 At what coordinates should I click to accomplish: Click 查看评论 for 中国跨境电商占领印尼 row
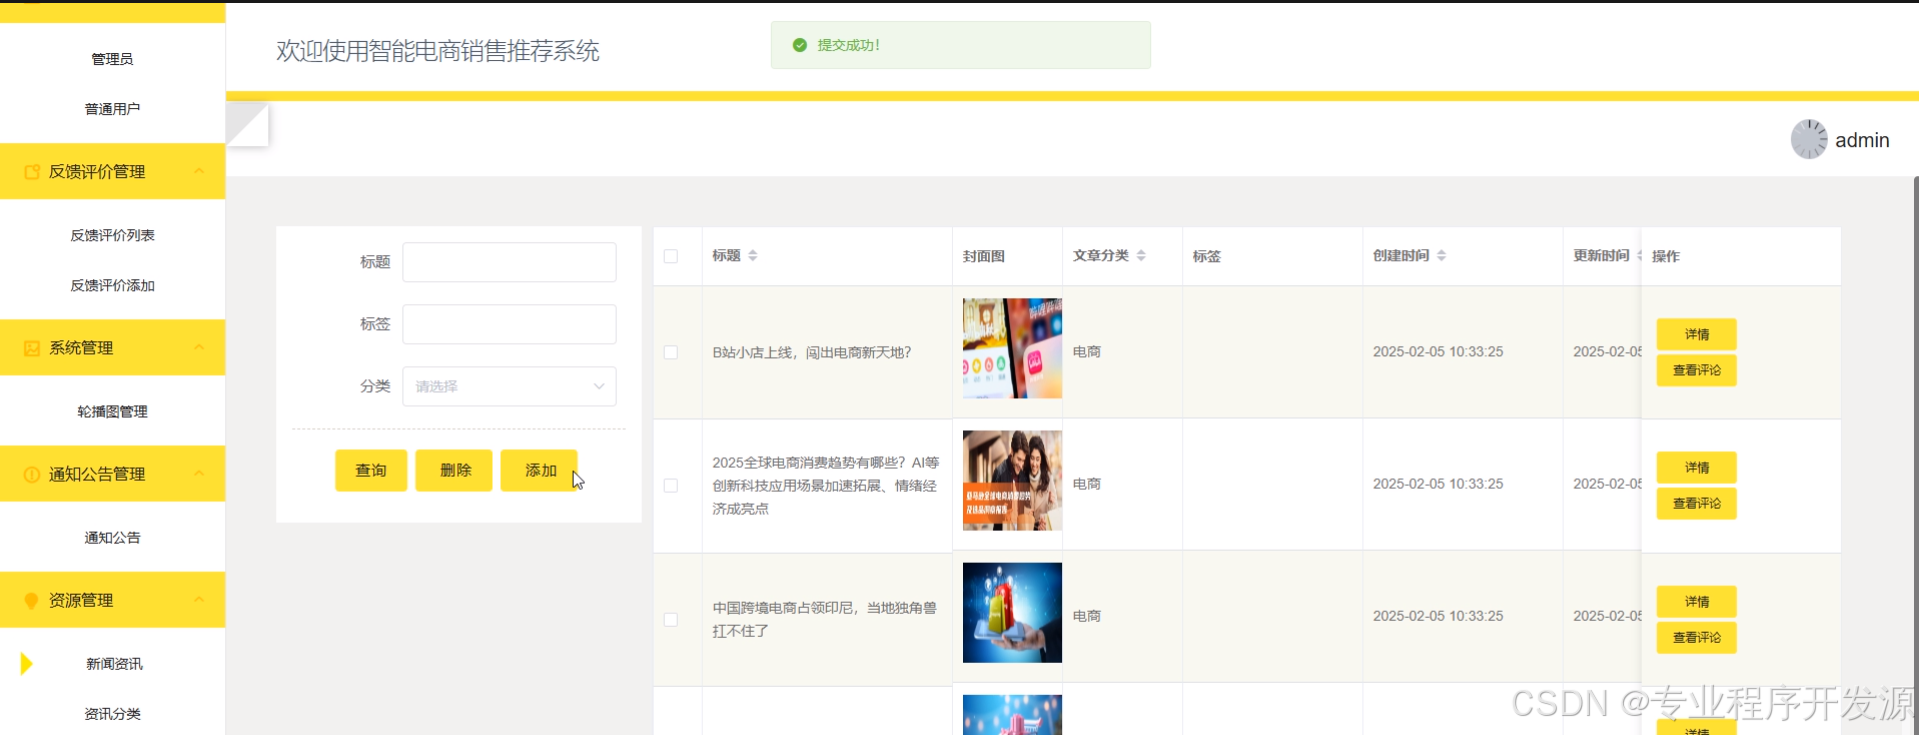[1697, 637]
